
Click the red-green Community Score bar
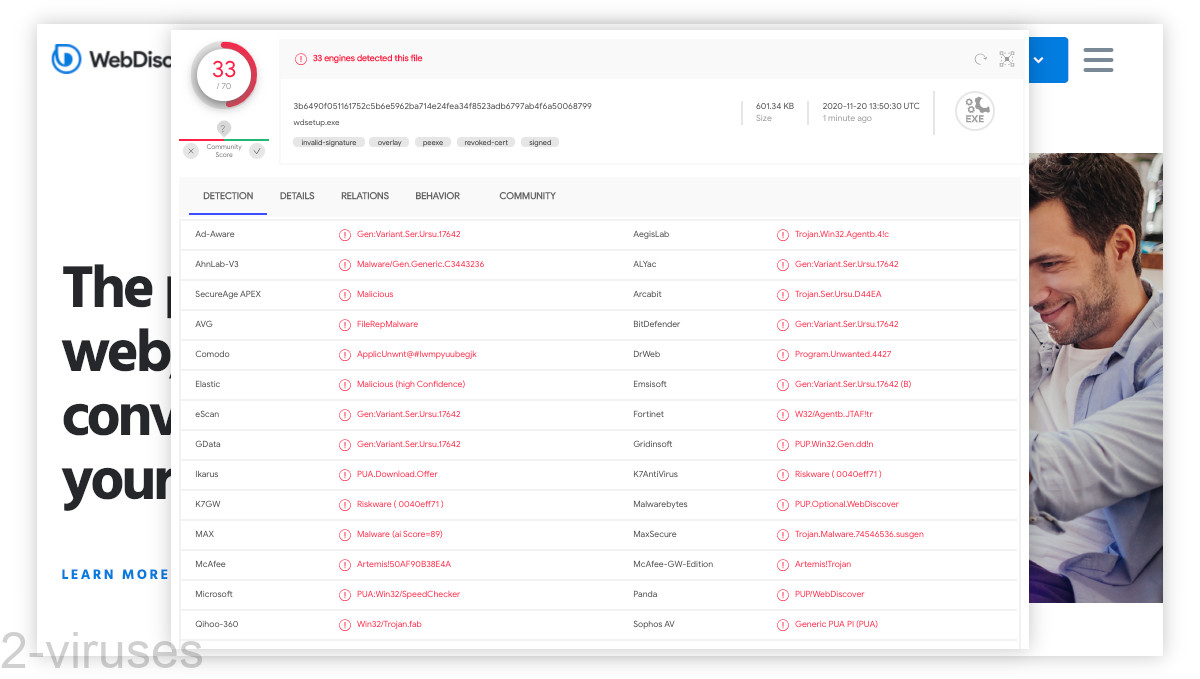click(222, 140)
